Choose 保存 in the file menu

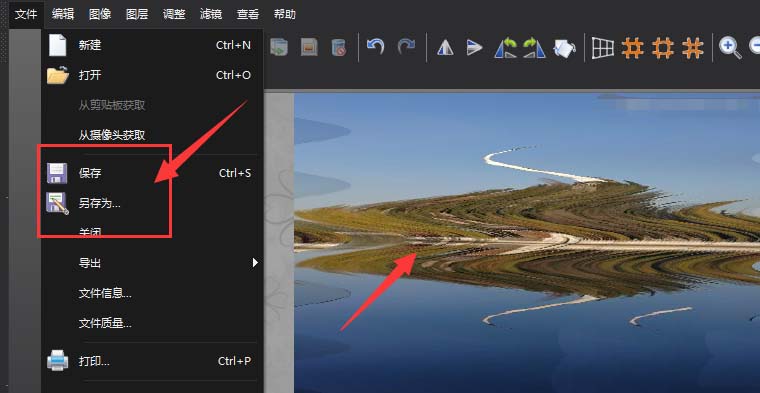coord(153,173)
